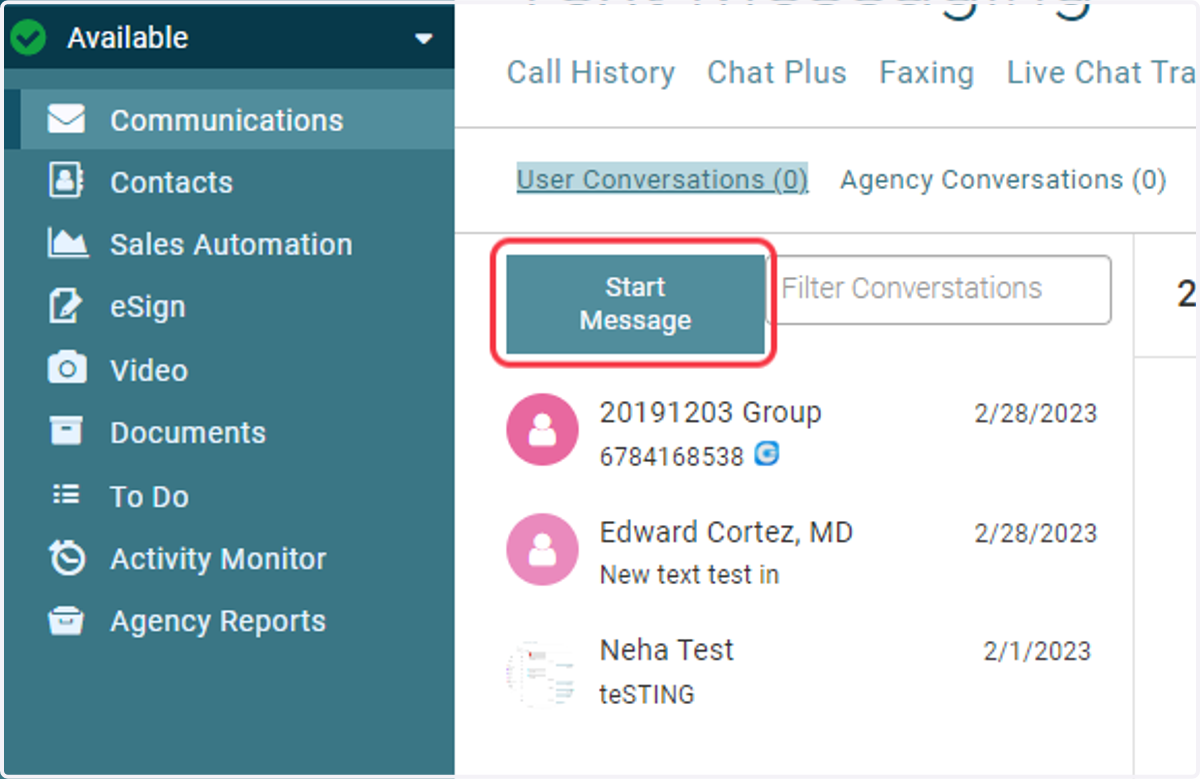Viewport: 1200px width, 779px height.
Task: Go to Contacts in the sidebar
Action: click(x=171, y=182)
